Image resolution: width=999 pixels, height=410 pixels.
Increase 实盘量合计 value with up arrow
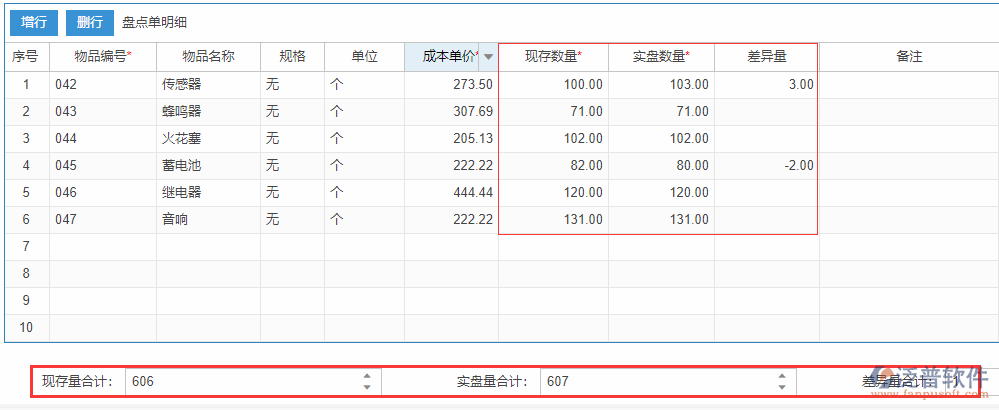pos(782,376)
